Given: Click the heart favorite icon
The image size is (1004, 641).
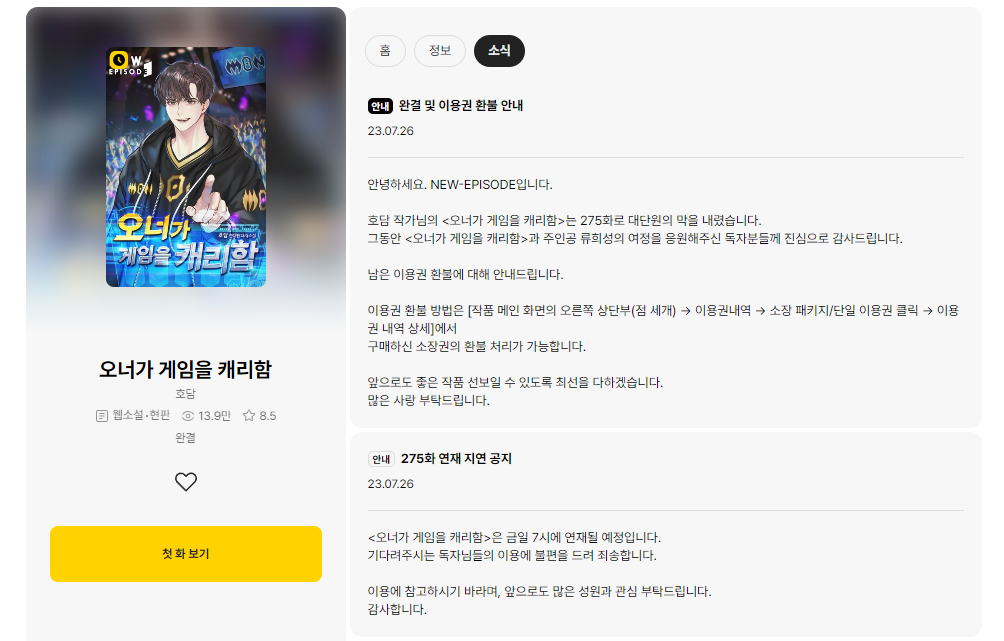Looking at the screenshot, I should [186, 482].
